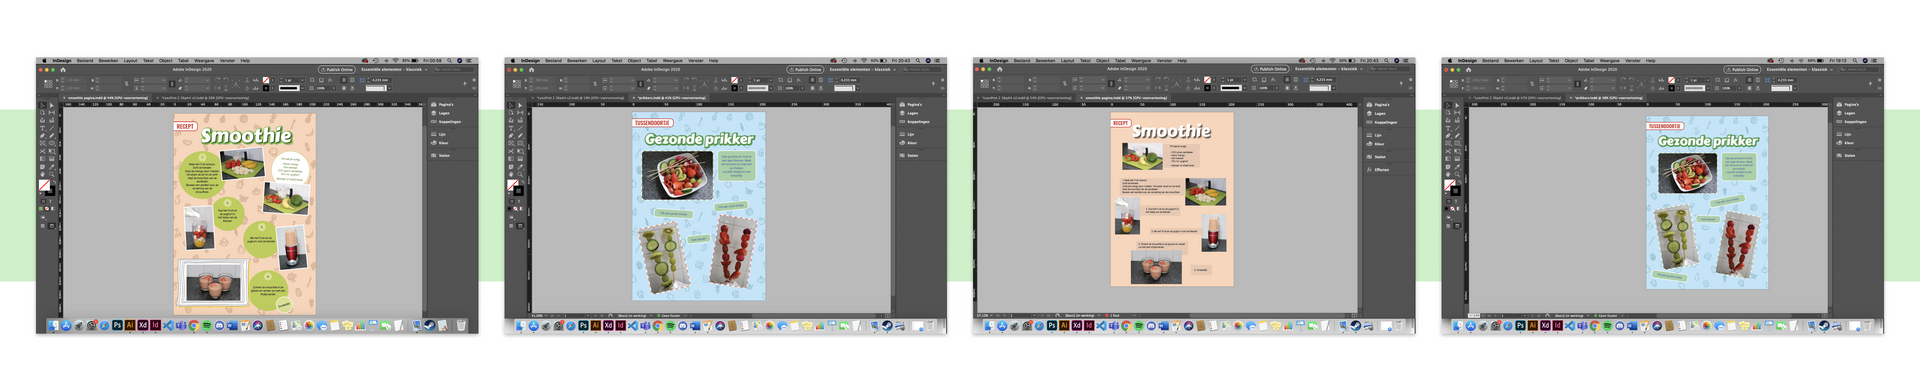Click fill color swatch in 44% smoothie window toolbox
This screenshot has width=1920, height=391.
coord(43,185)
